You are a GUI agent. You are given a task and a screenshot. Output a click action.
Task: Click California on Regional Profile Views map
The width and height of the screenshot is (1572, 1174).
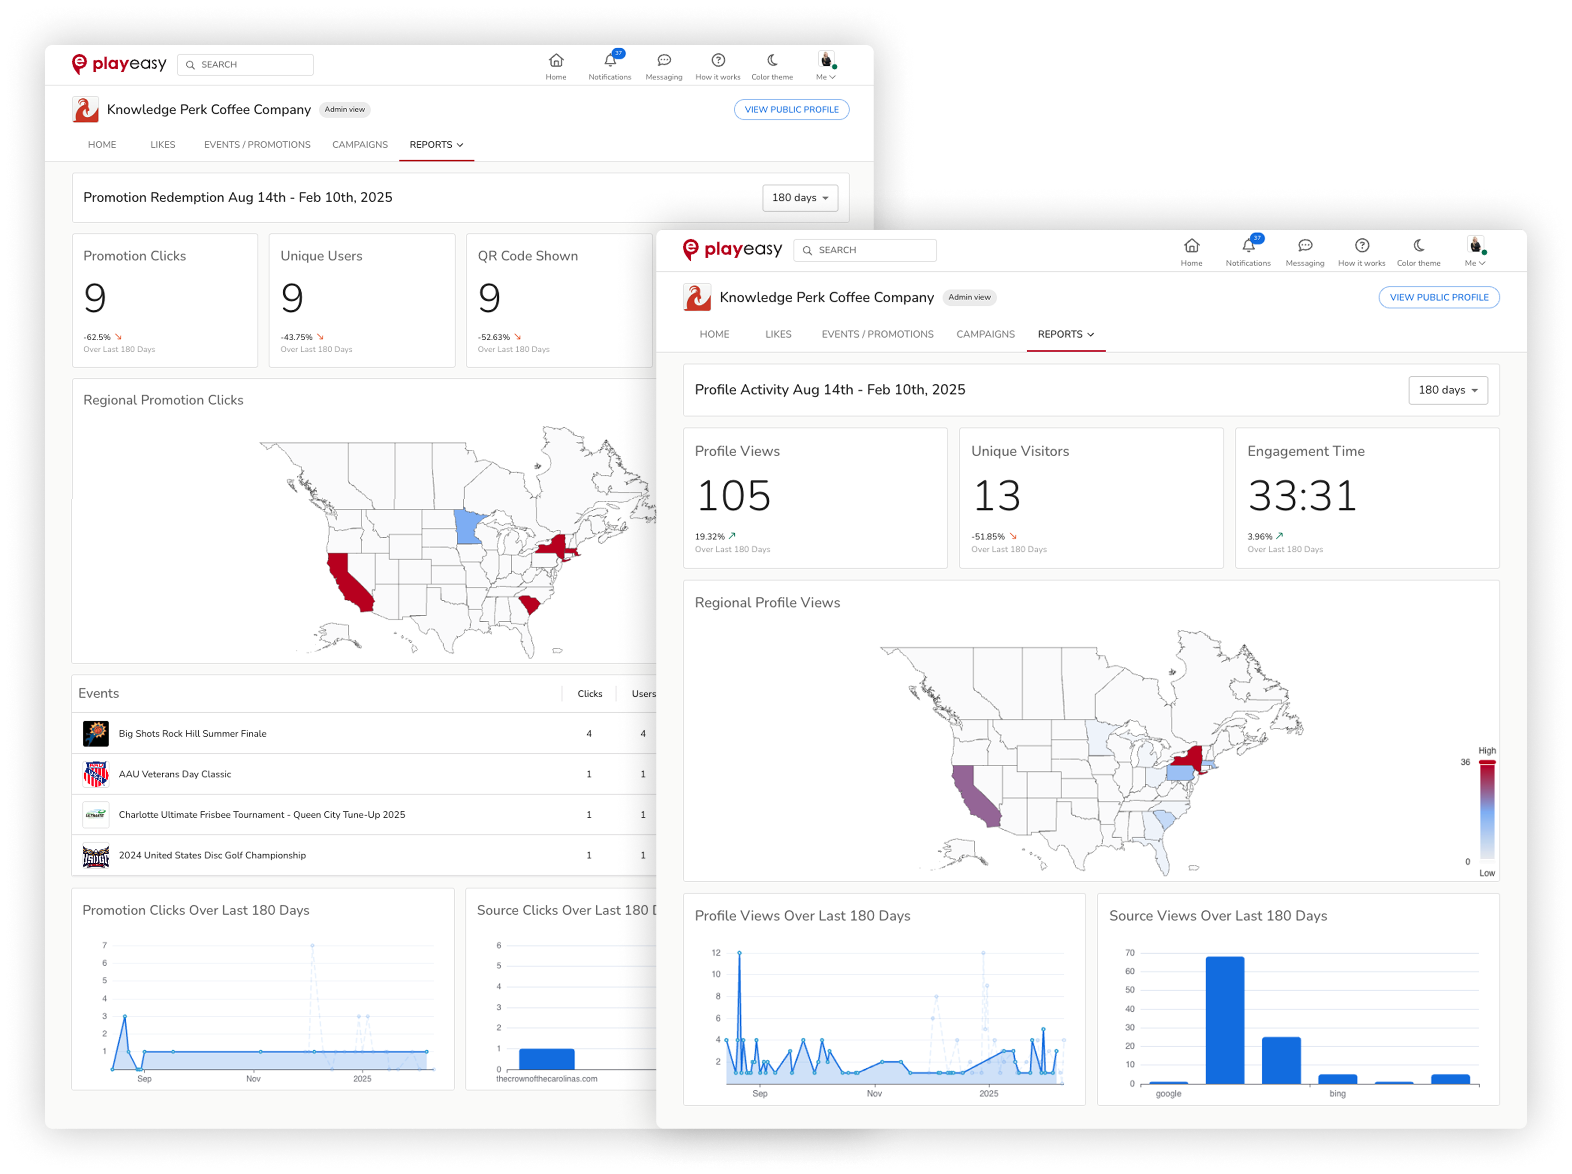click(973, 796)
